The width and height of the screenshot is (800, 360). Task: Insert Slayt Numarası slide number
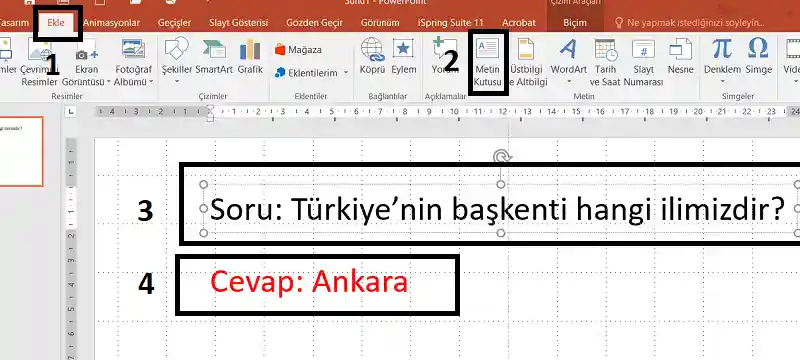643,62
